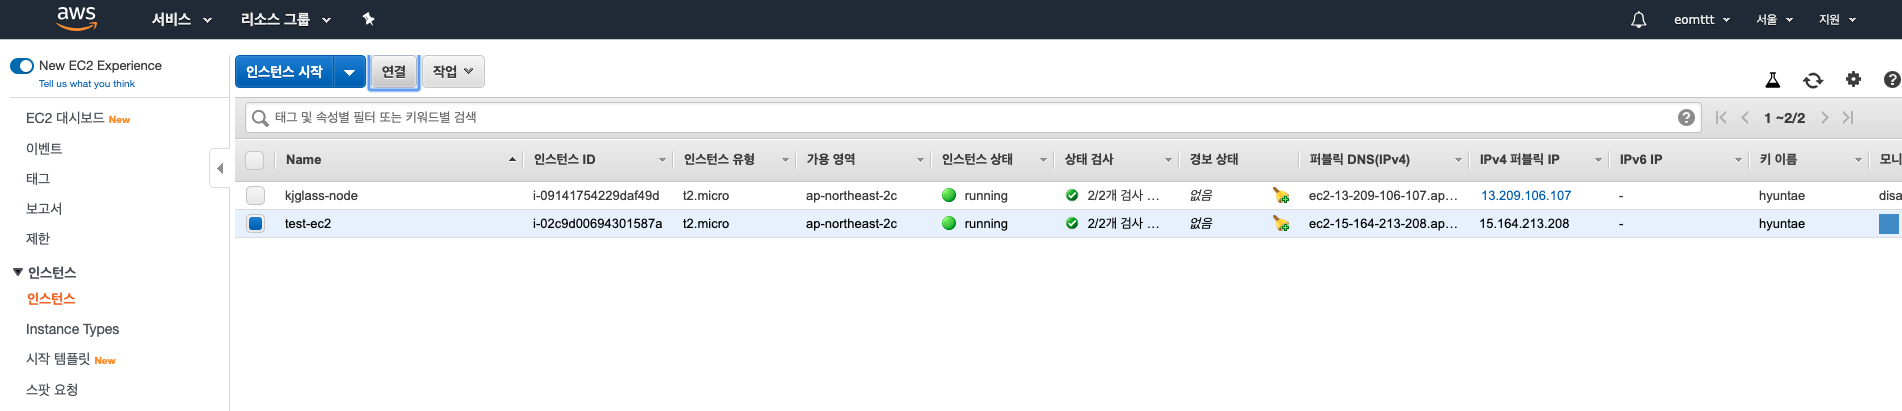This screenshot has width=1902, height=411.
Task: Deselect the test-ec2 checkbox
Action: pos(255,223)
